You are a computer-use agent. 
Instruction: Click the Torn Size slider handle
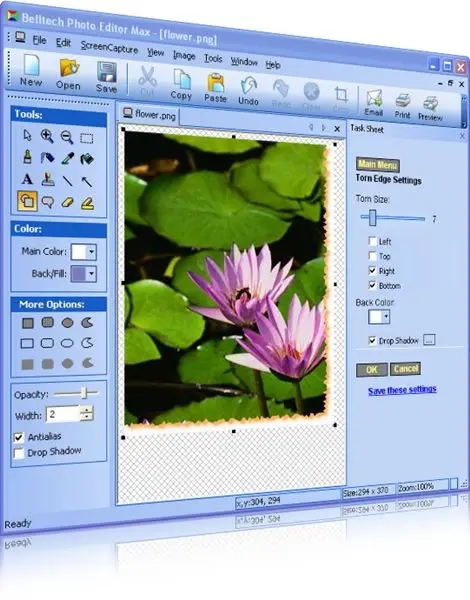coord(373,217)
